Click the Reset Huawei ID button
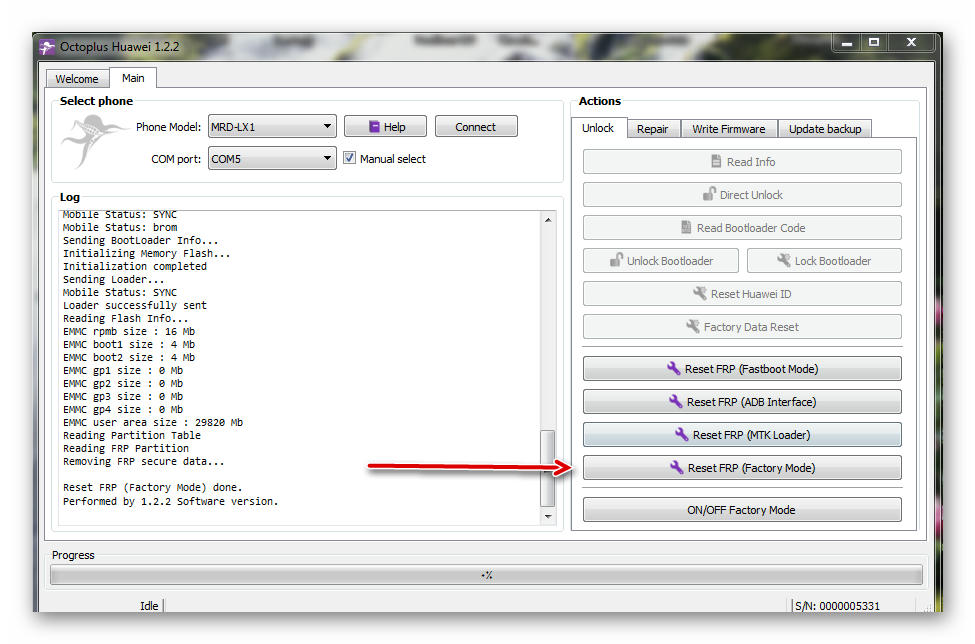 pos(742,293)
